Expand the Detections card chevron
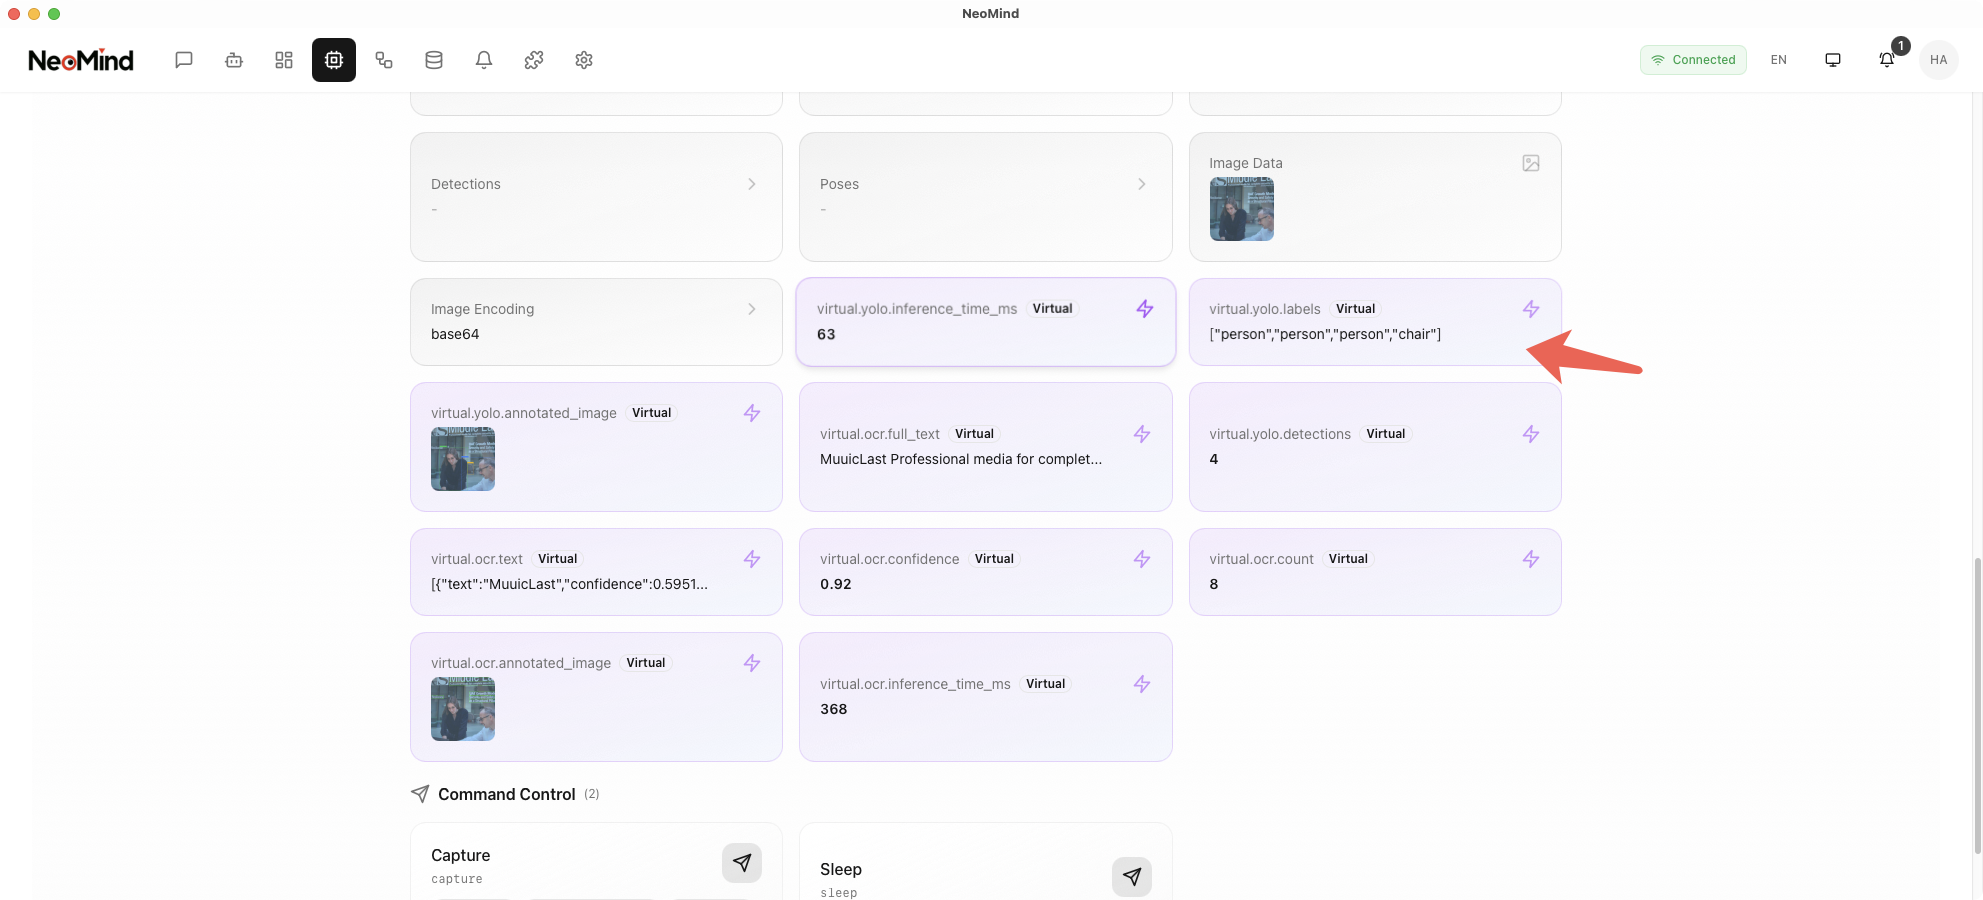 pyautogui.click(x=752, y=184)
